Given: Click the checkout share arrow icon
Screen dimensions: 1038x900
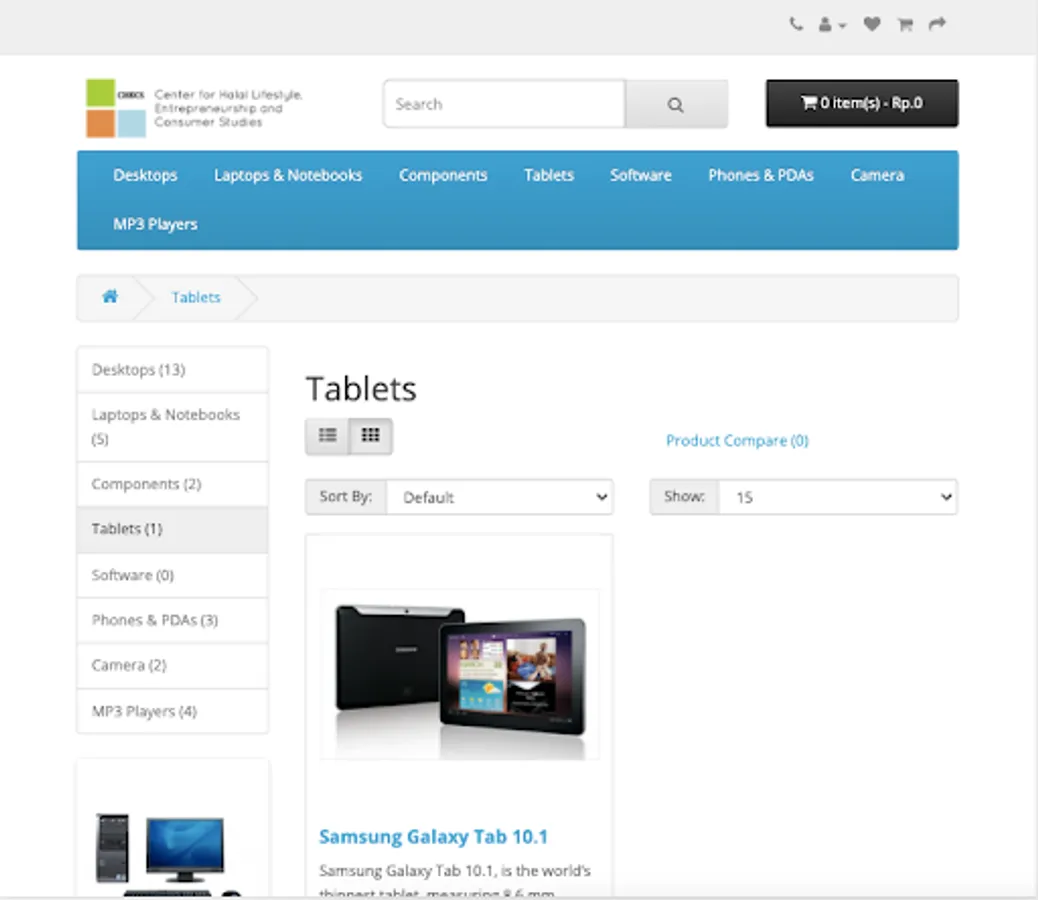Looking at the screenshot, I should coord(937,24).
